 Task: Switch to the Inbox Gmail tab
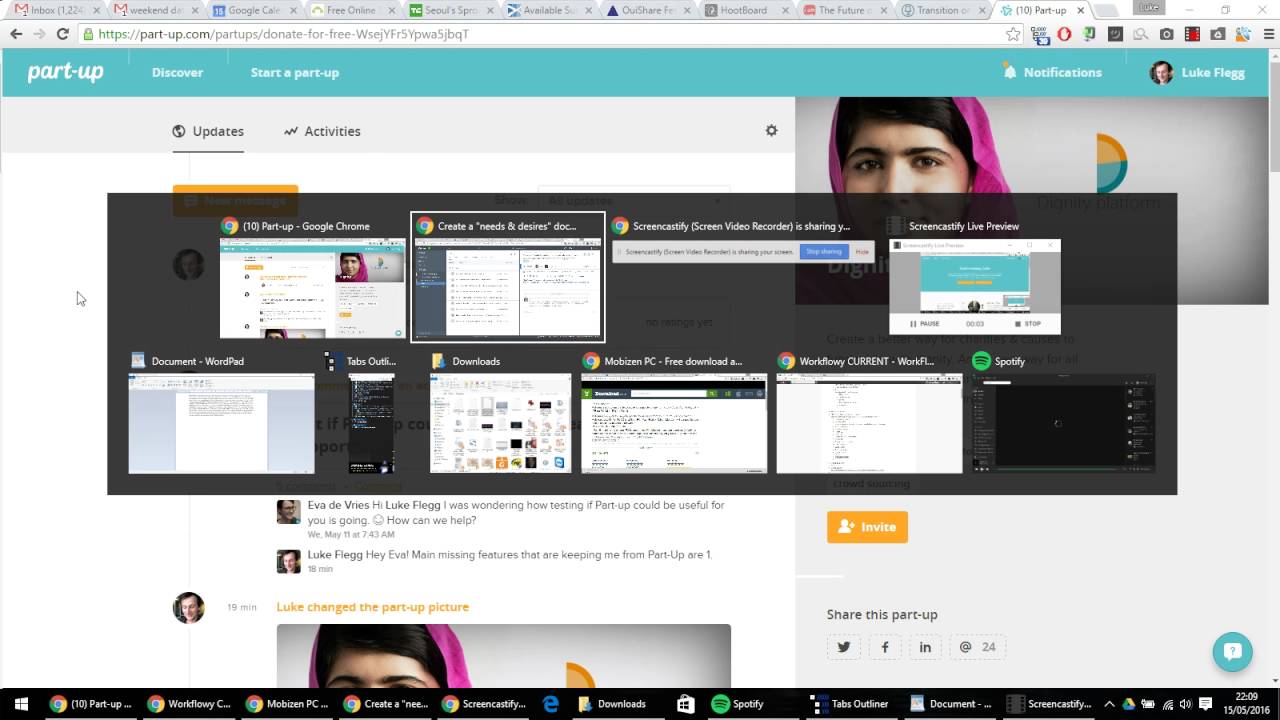(55, 10)
